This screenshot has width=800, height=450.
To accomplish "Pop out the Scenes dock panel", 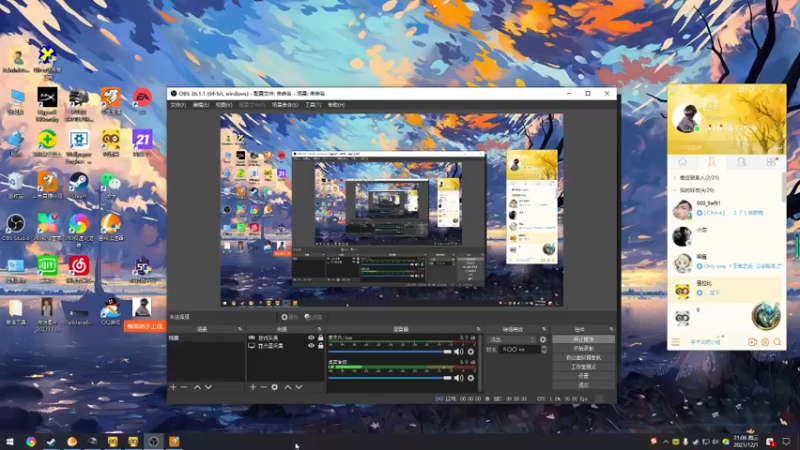I will click(240, 329).
